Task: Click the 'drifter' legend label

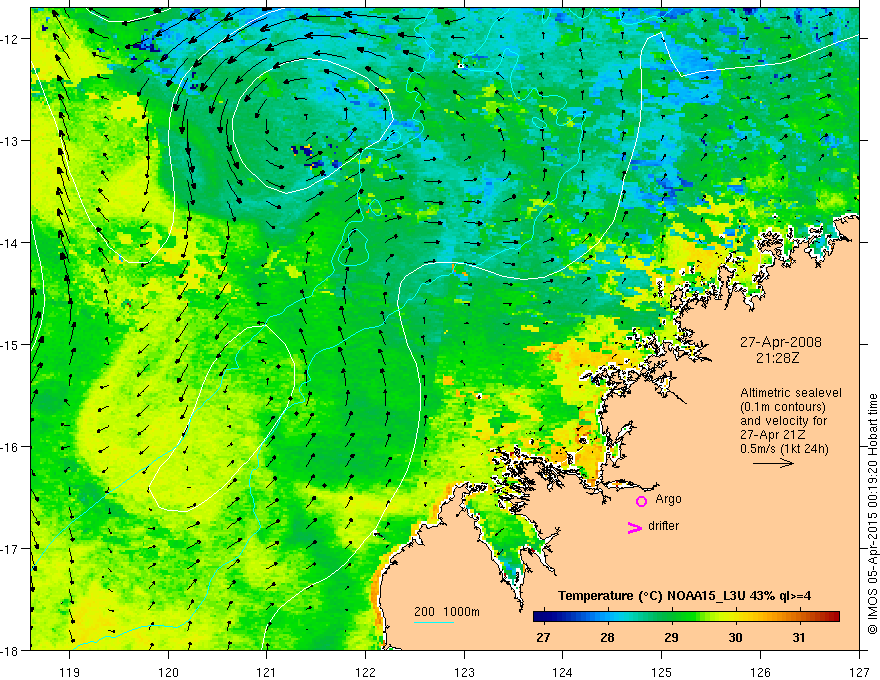Action: 663,526
